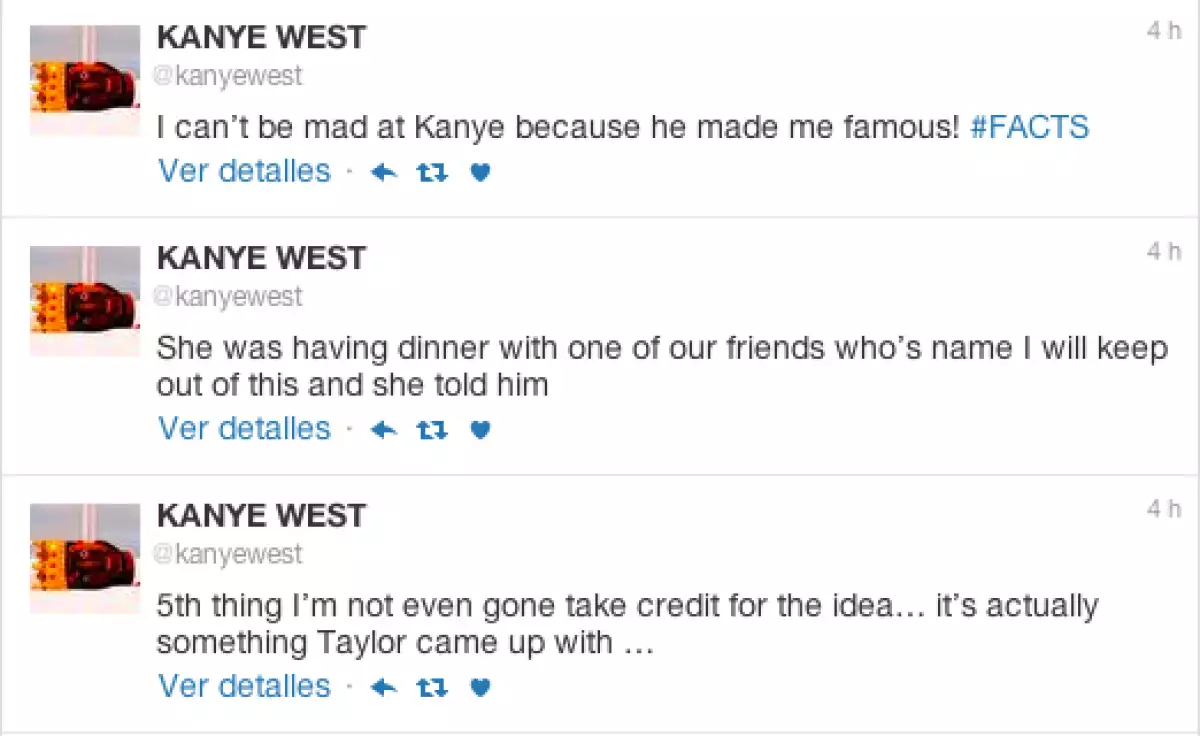Click Kanye West's avatar on the bottom tweet
This screenshot has height=736, width=1200.
coord(85,557)
